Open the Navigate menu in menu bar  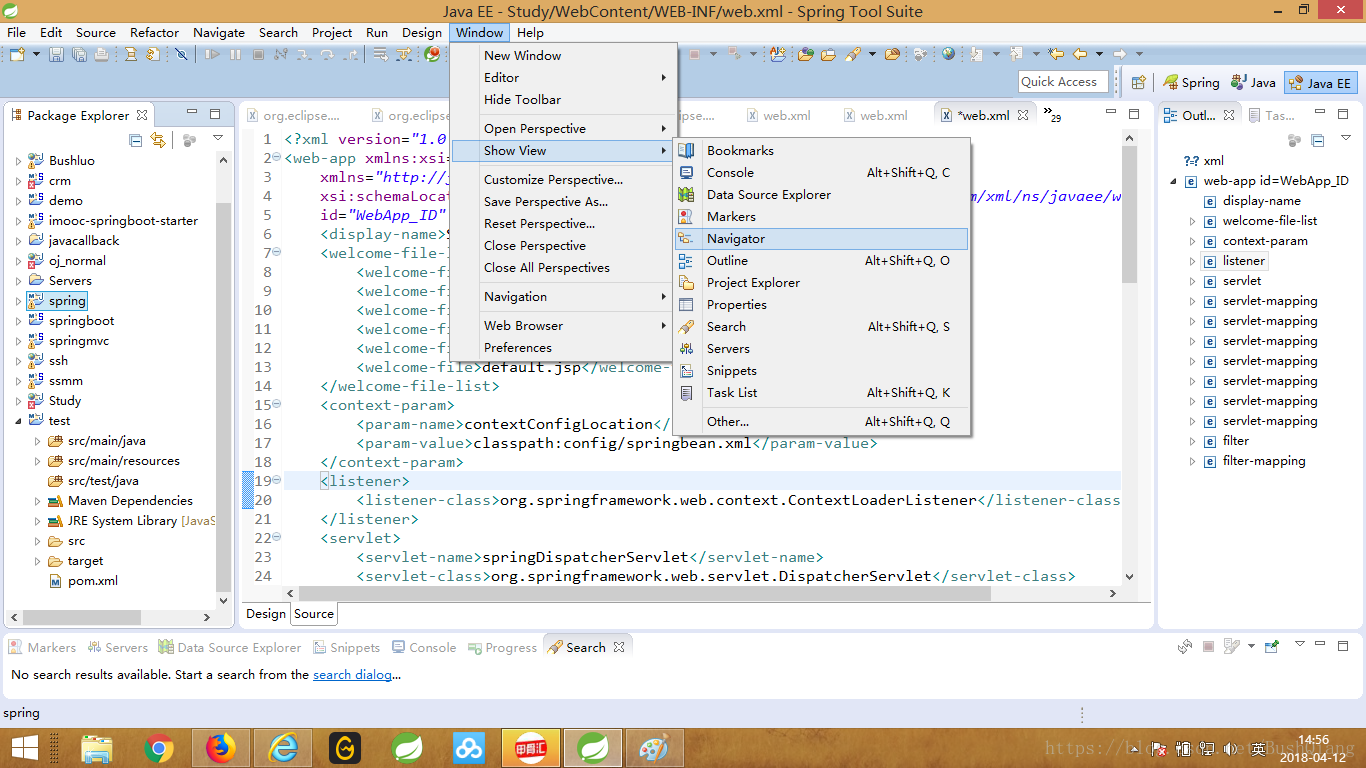tap(219, 32)
